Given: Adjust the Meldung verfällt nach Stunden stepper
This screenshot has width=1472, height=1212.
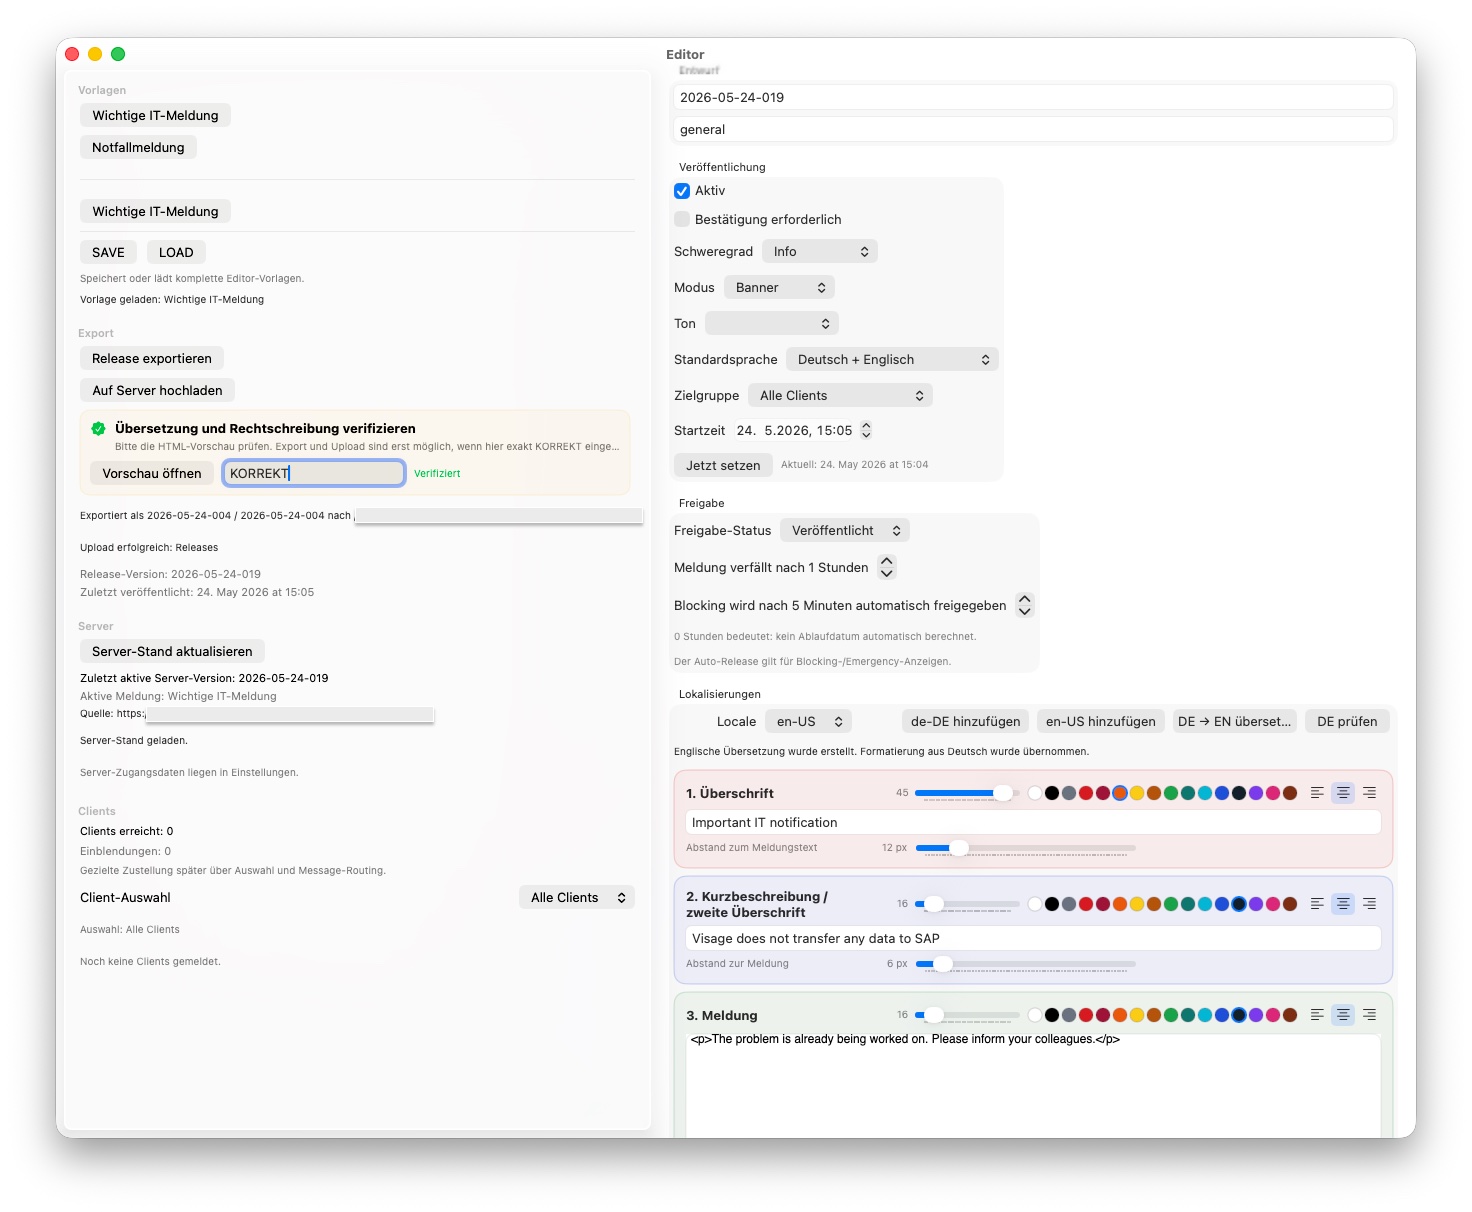Looking at the screenshot, I should [887, 568].
